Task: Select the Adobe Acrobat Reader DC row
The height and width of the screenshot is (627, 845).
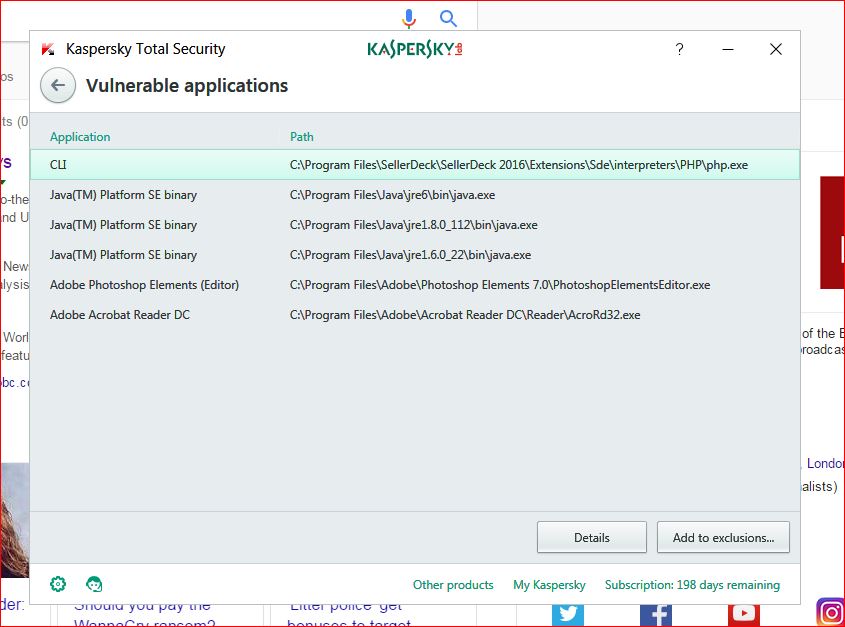Action: tap(414, 315)
